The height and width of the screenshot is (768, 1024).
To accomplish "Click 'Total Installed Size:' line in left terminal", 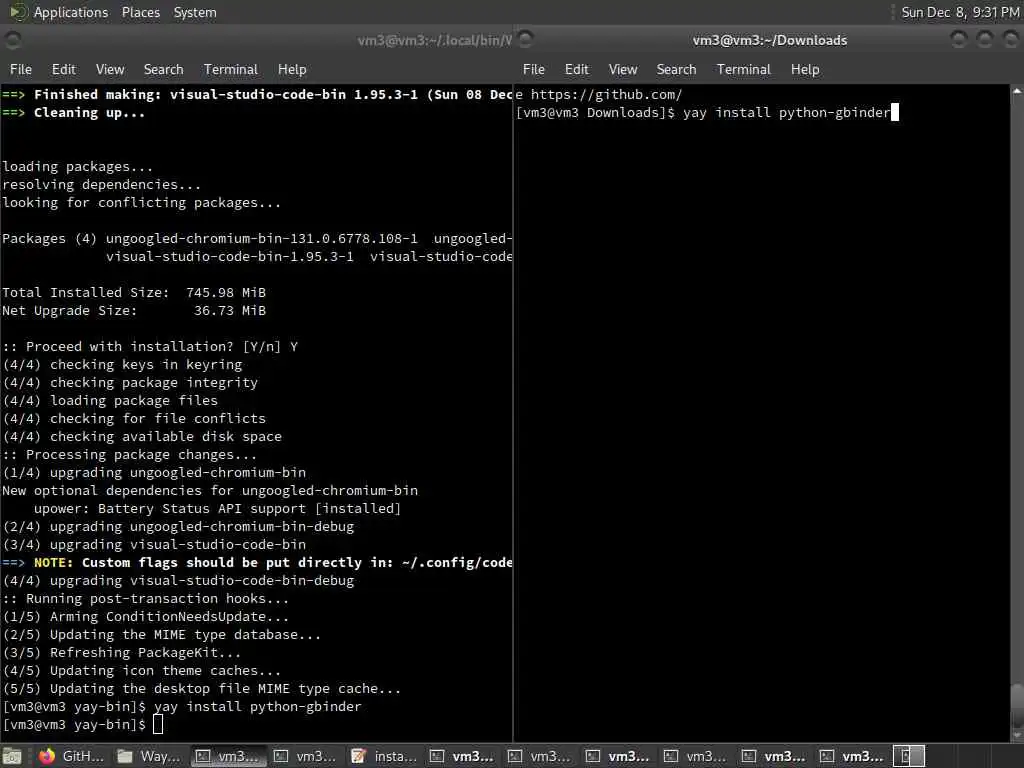I will pos(134,293).
